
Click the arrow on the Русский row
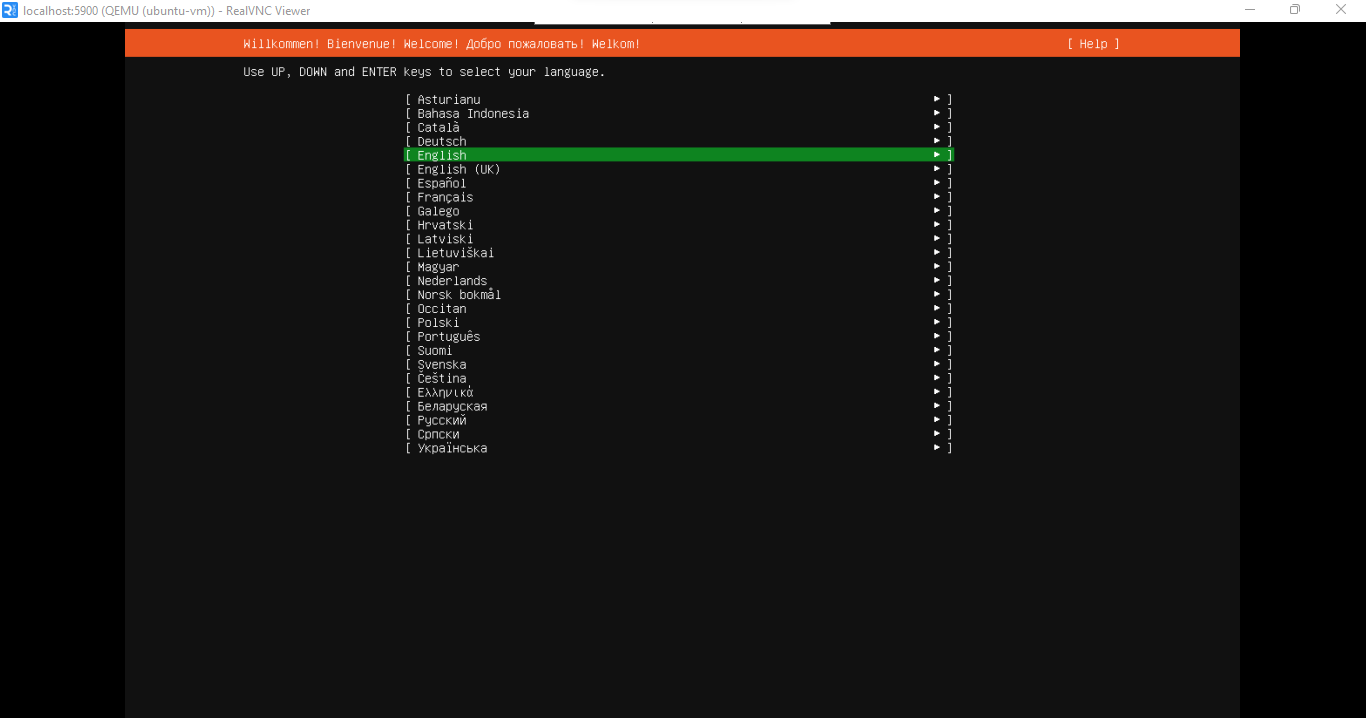pyautogui.click(x=937, y=421)
